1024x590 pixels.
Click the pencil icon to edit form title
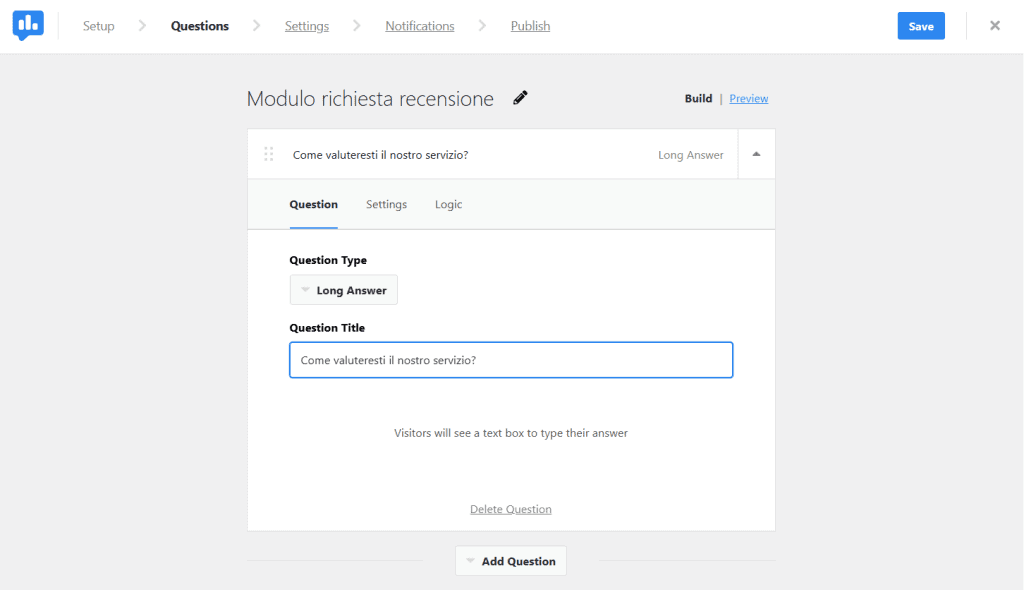click(520, 97)
